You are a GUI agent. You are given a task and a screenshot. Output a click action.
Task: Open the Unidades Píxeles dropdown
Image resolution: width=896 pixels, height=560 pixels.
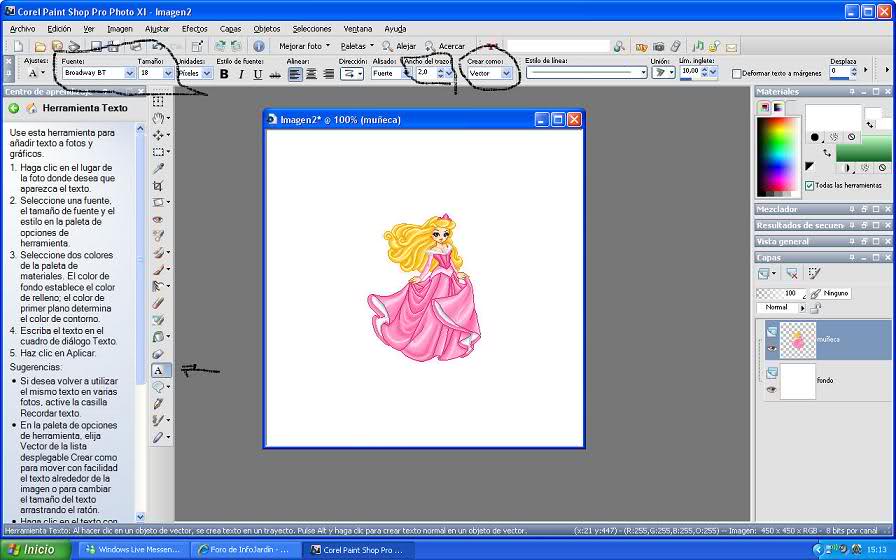tap(207, 73)
